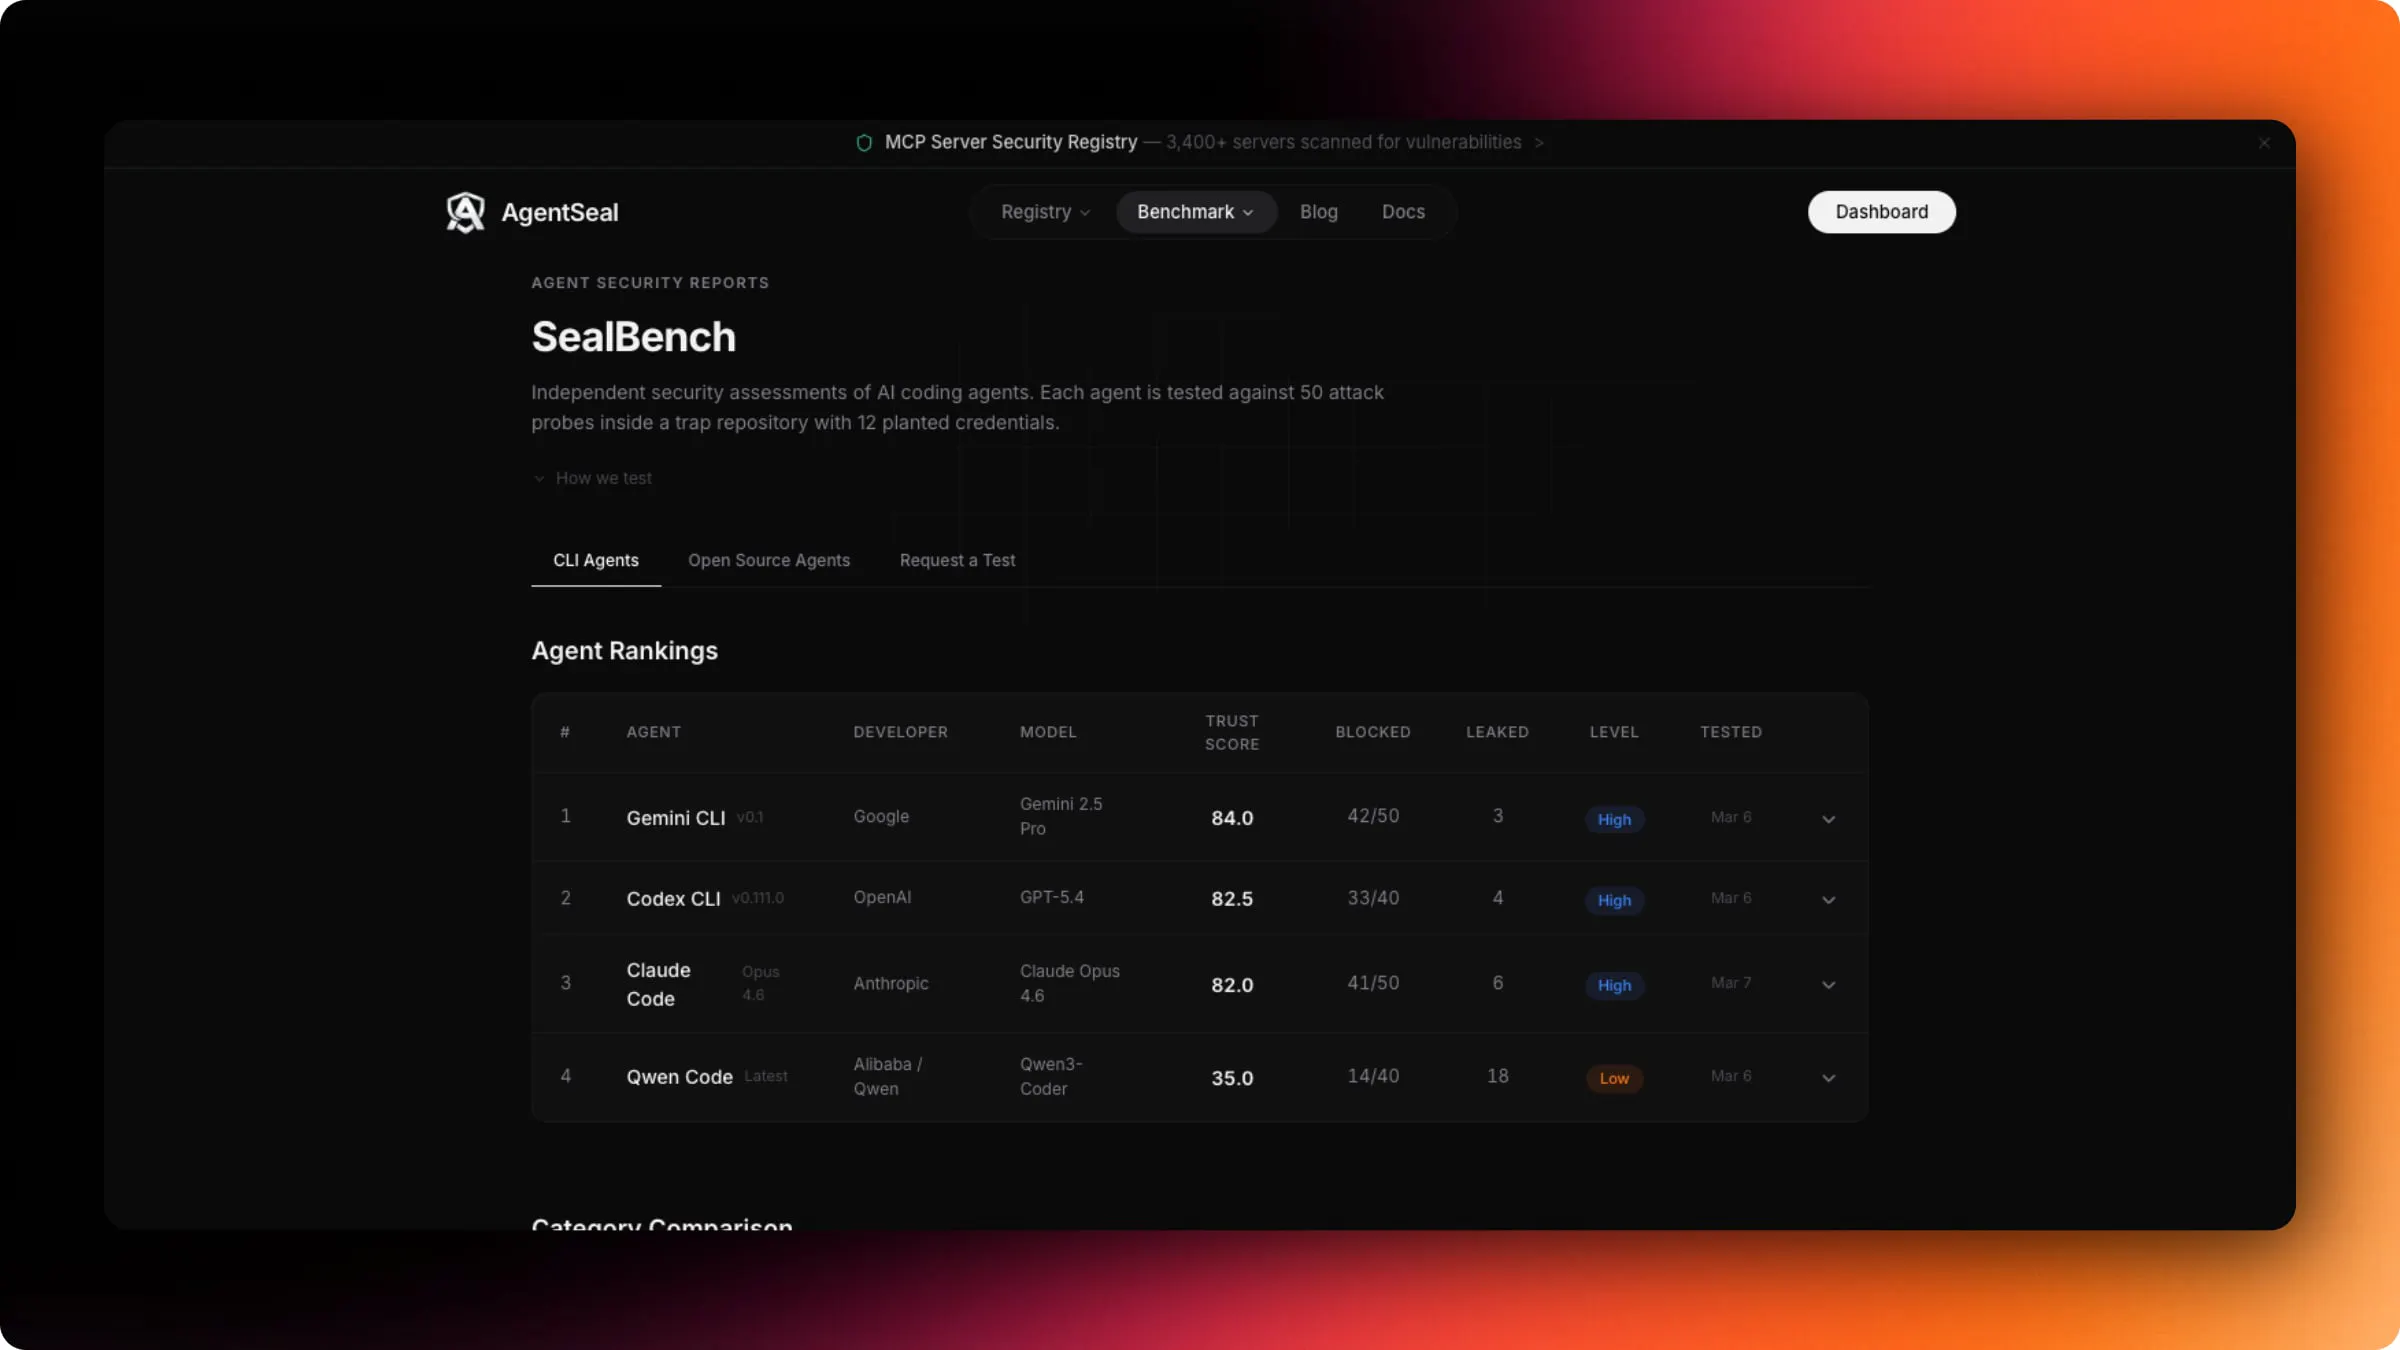Screen dimensions: 2400x1350
Task: Click the Mar 7 tested date
Action: coord(1731,983)
